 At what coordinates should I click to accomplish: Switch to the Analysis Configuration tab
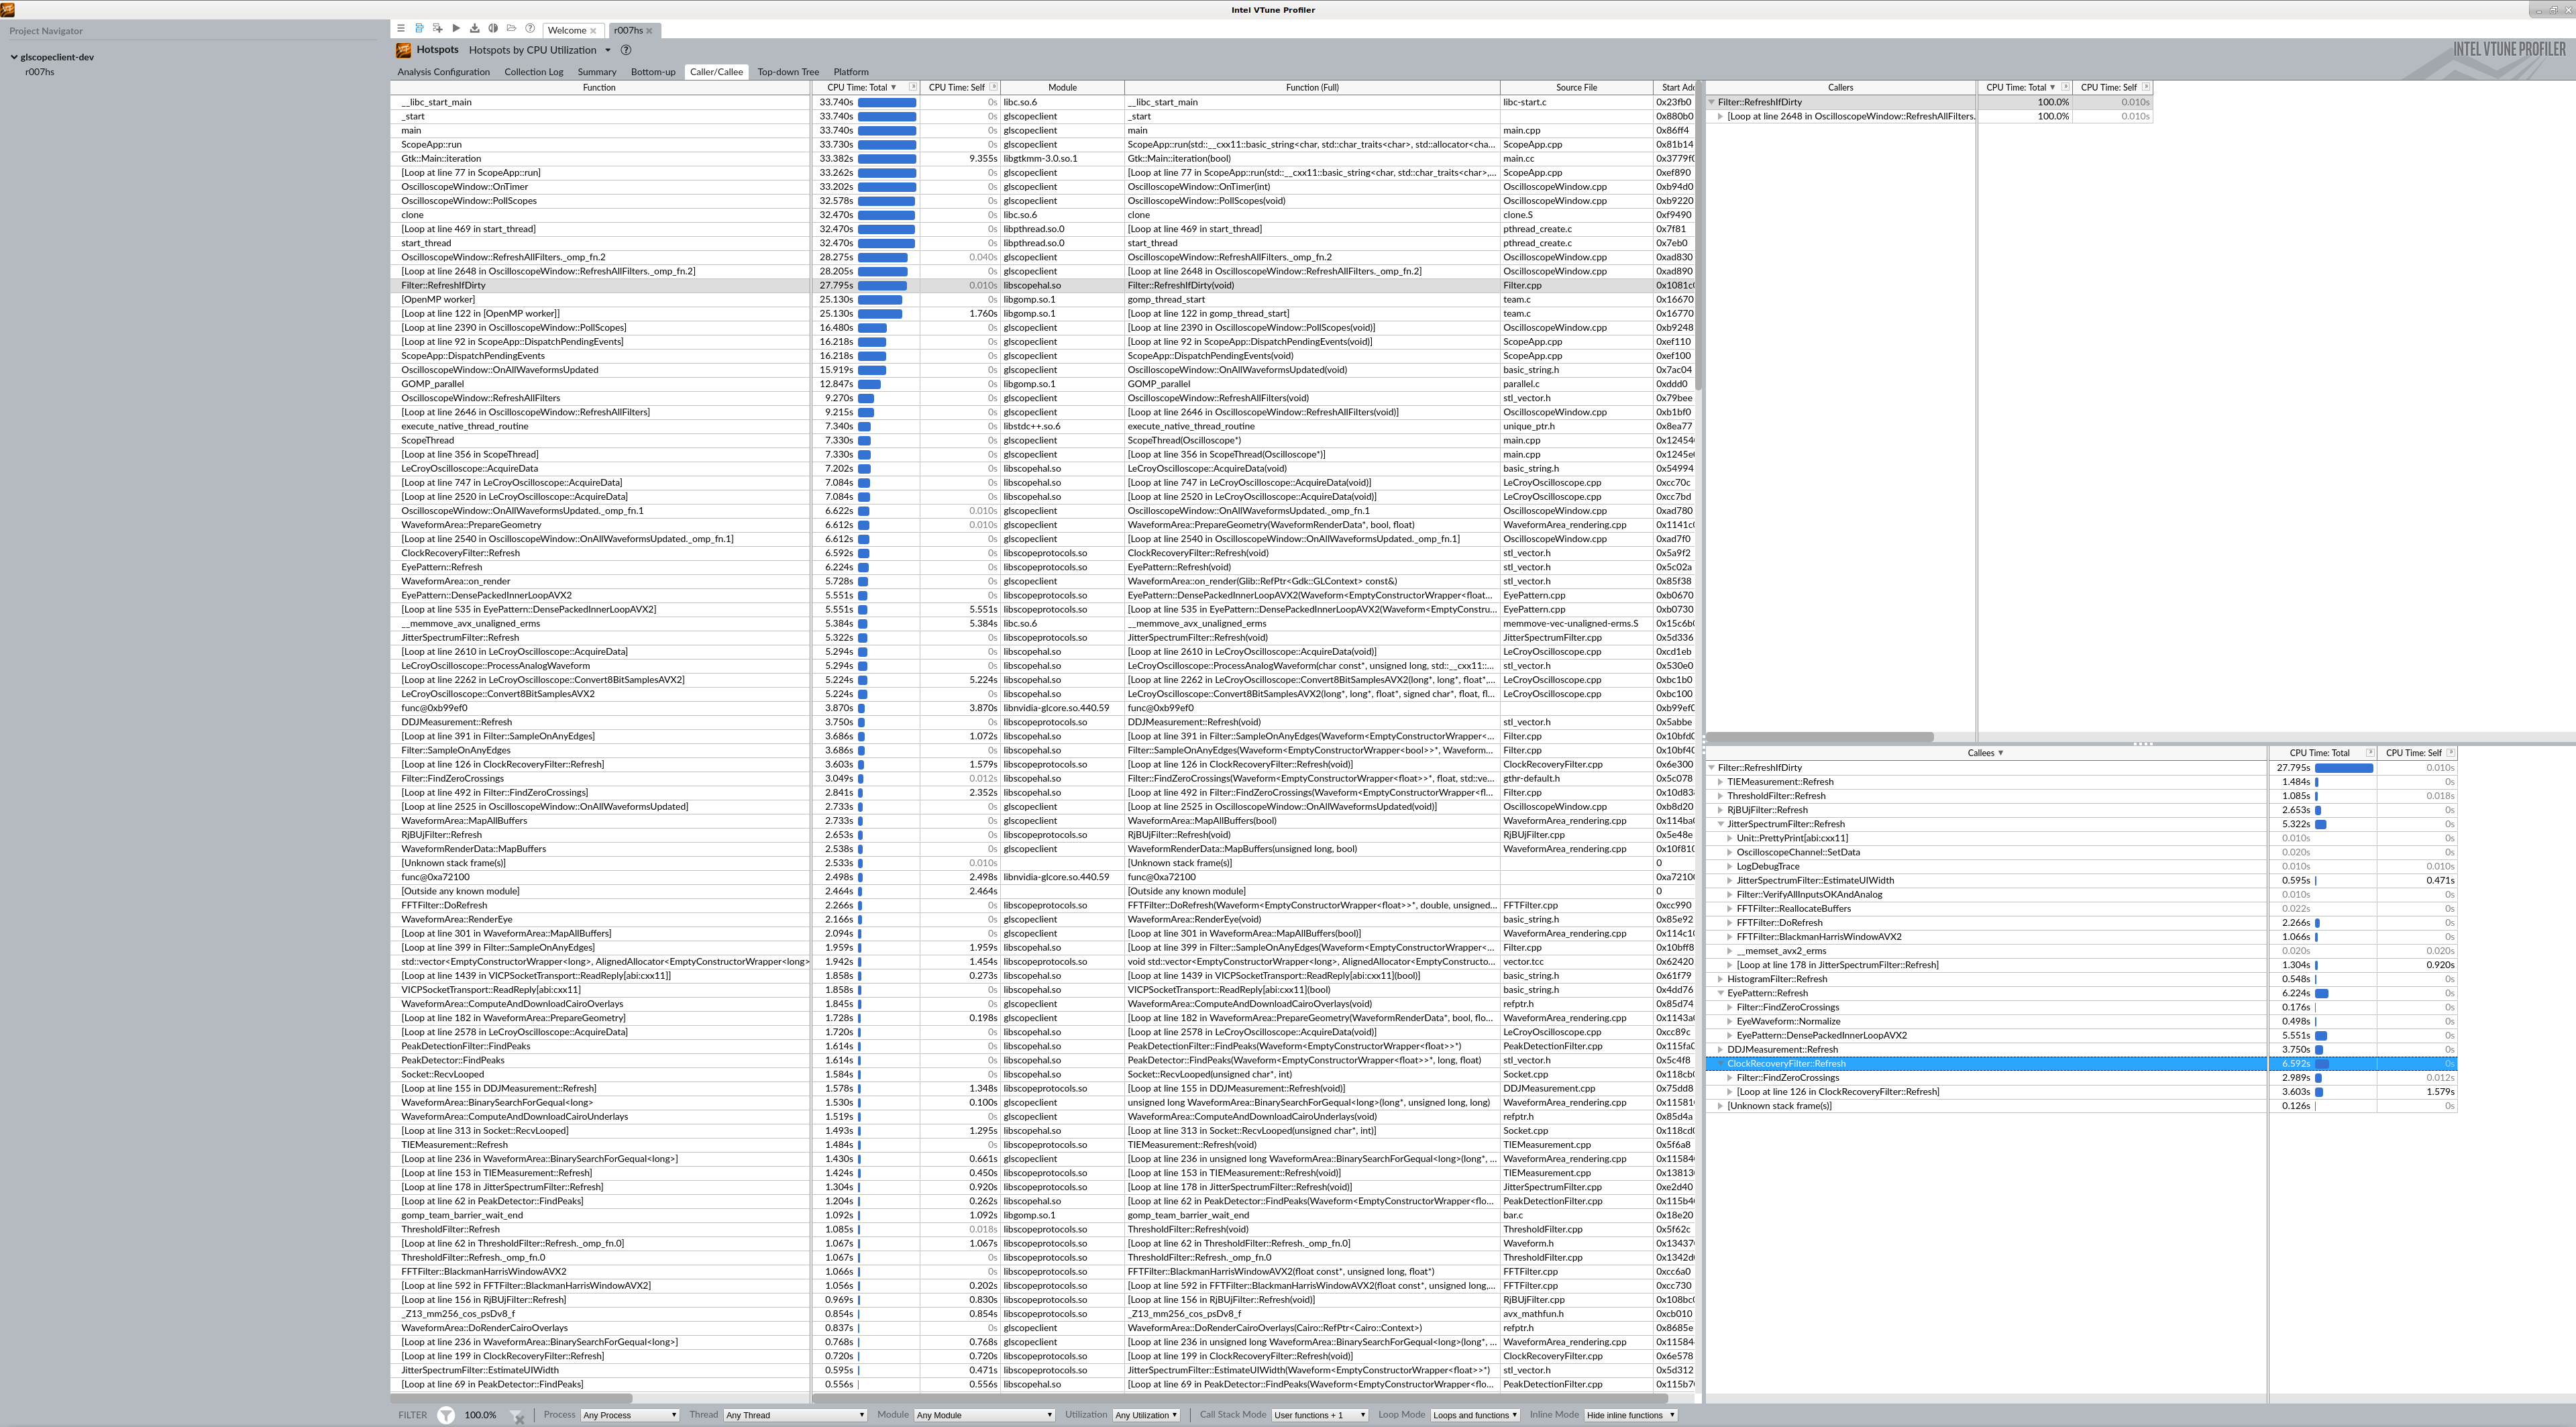click(443, 72)
